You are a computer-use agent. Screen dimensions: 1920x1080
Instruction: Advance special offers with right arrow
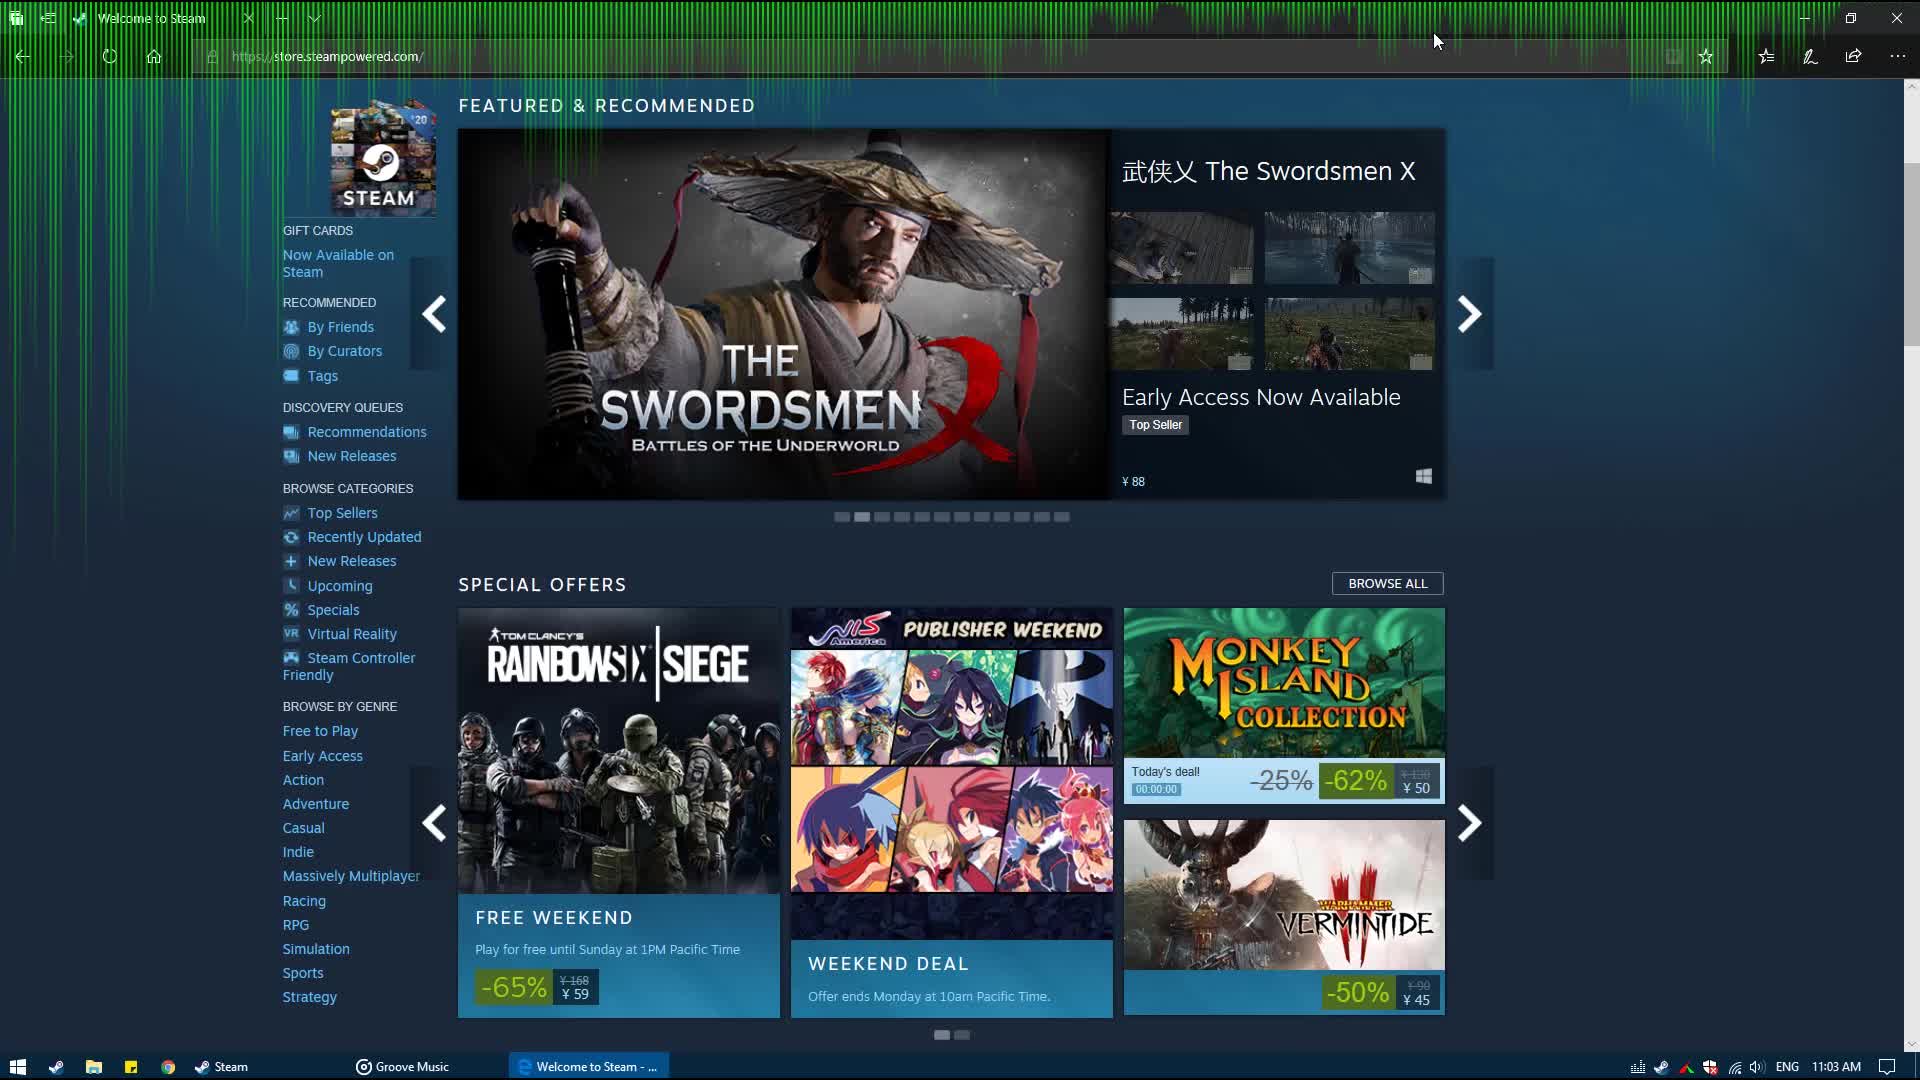(1469, 823)
